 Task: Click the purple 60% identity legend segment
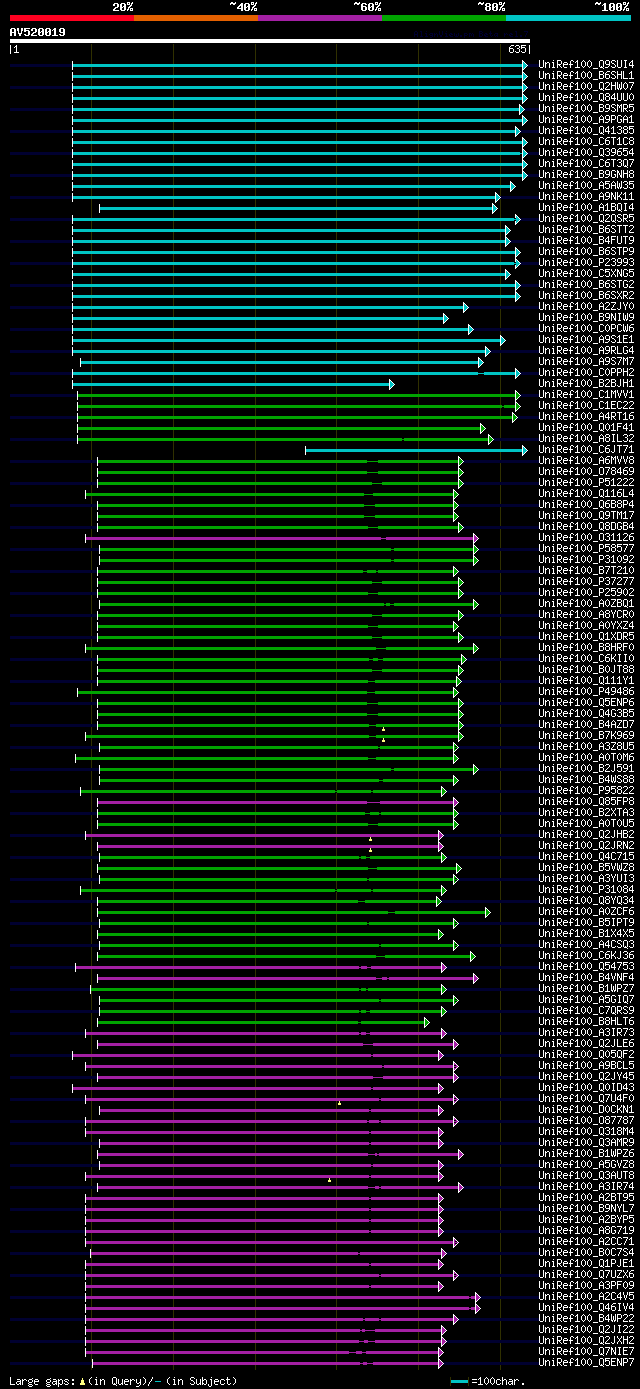coord(320,18)
